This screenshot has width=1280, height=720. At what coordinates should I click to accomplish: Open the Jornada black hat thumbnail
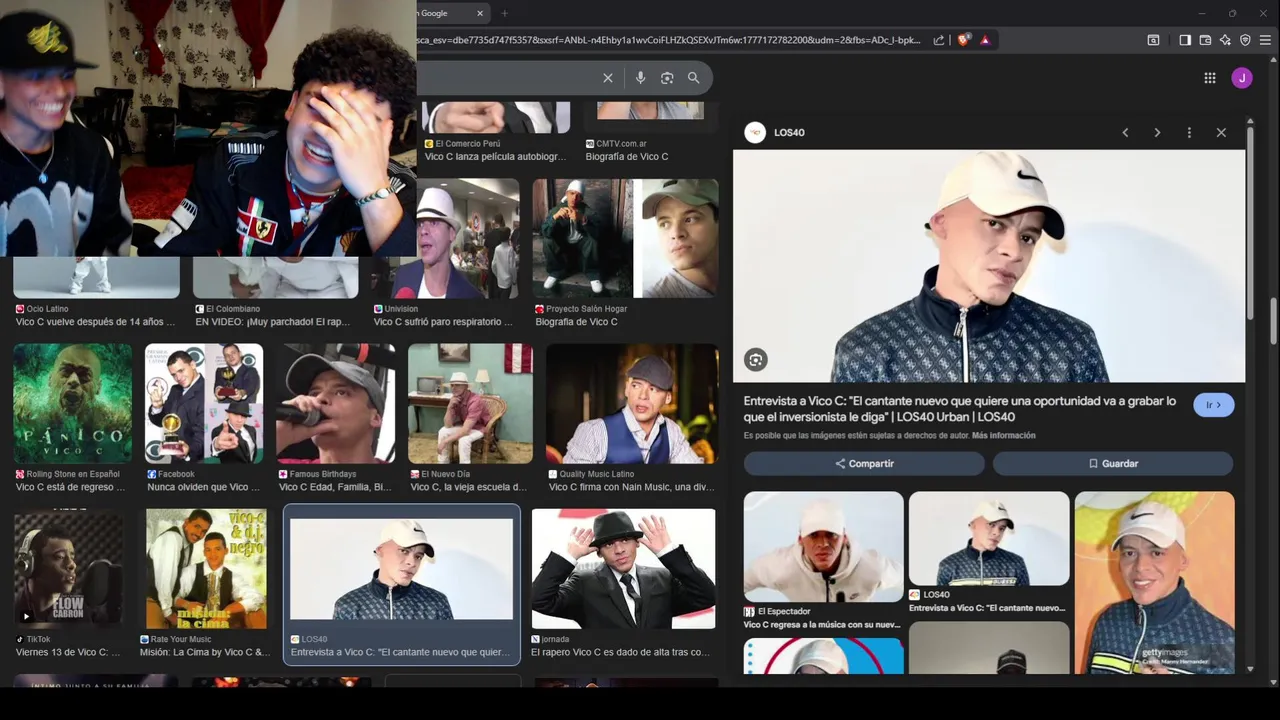pos(623,568)
